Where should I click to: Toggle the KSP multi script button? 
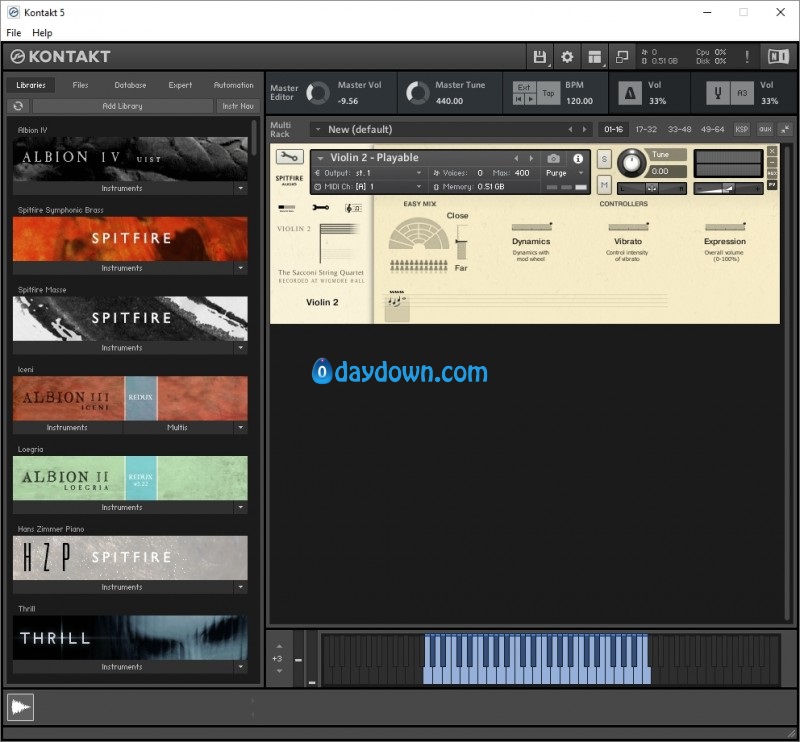742,129
